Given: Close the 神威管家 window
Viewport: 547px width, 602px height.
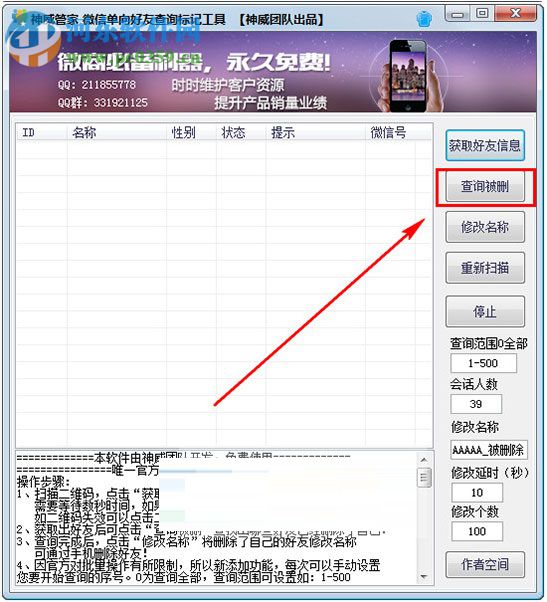Looking at the screenshot, I should (516, 14).
